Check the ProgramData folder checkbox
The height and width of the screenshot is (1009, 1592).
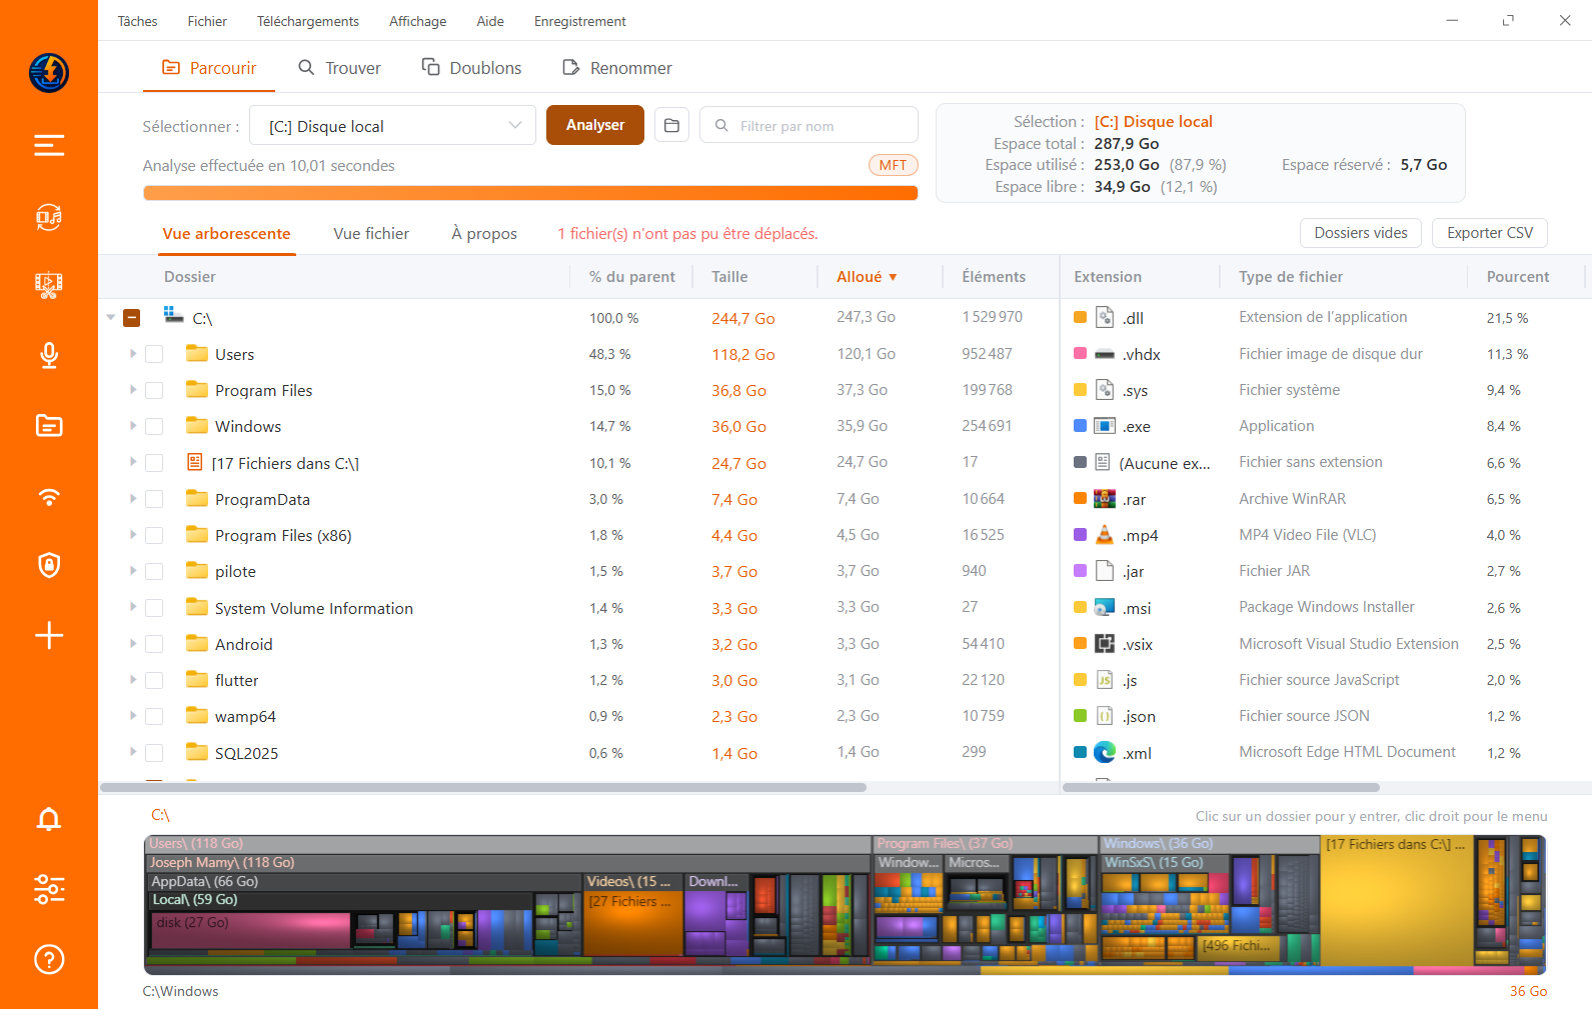coord(154,499)
